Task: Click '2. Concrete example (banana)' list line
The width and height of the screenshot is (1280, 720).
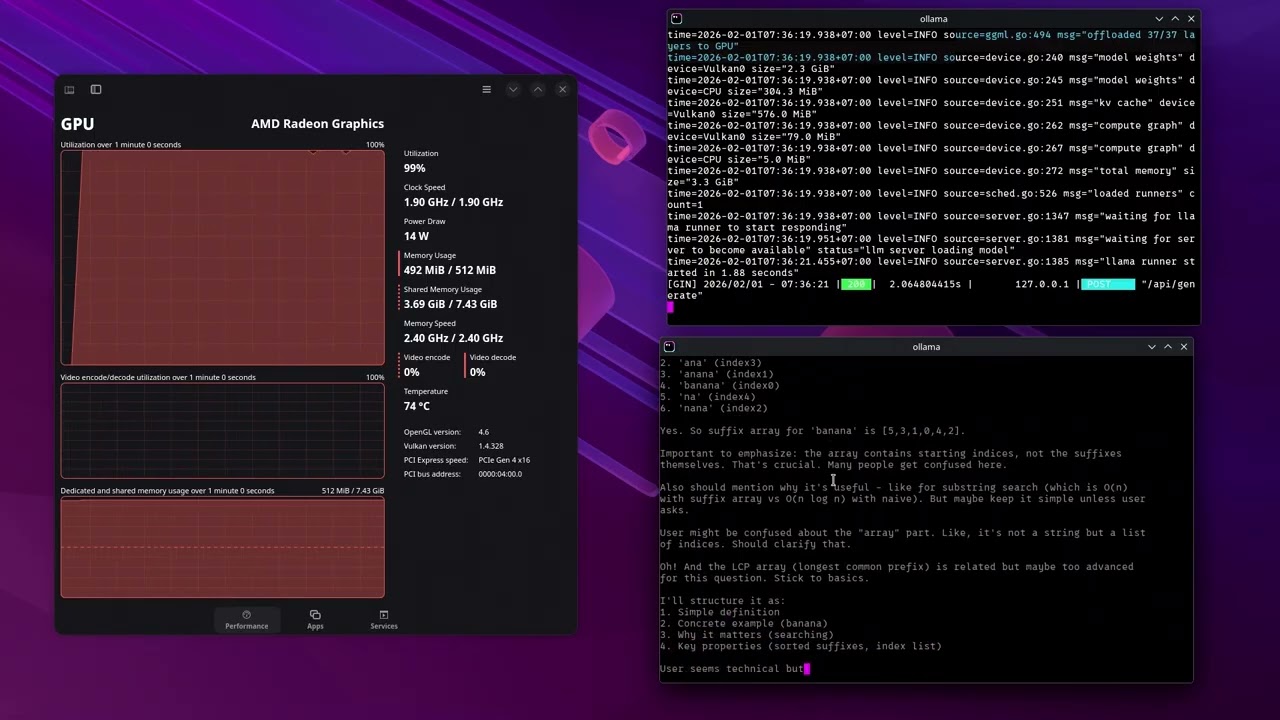Action: click(744, 623)
